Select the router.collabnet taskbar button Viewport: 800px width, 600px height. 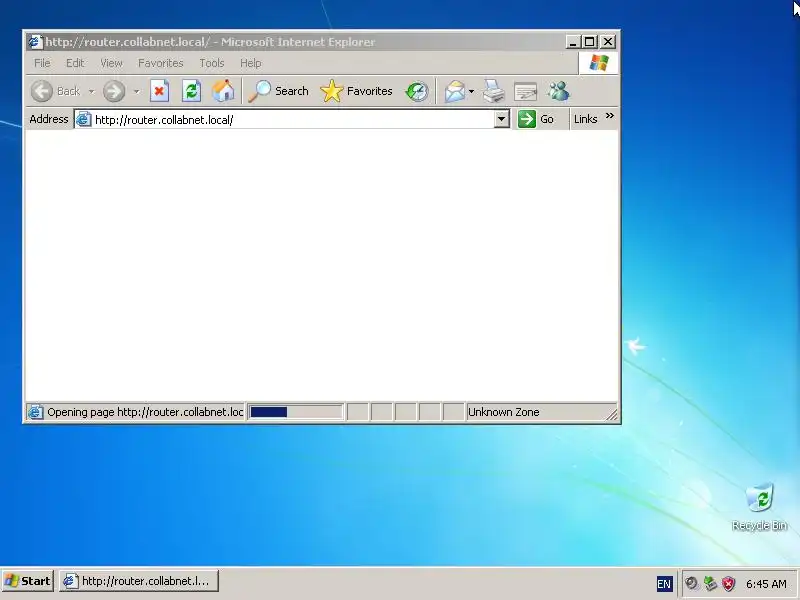pos(139,581)
